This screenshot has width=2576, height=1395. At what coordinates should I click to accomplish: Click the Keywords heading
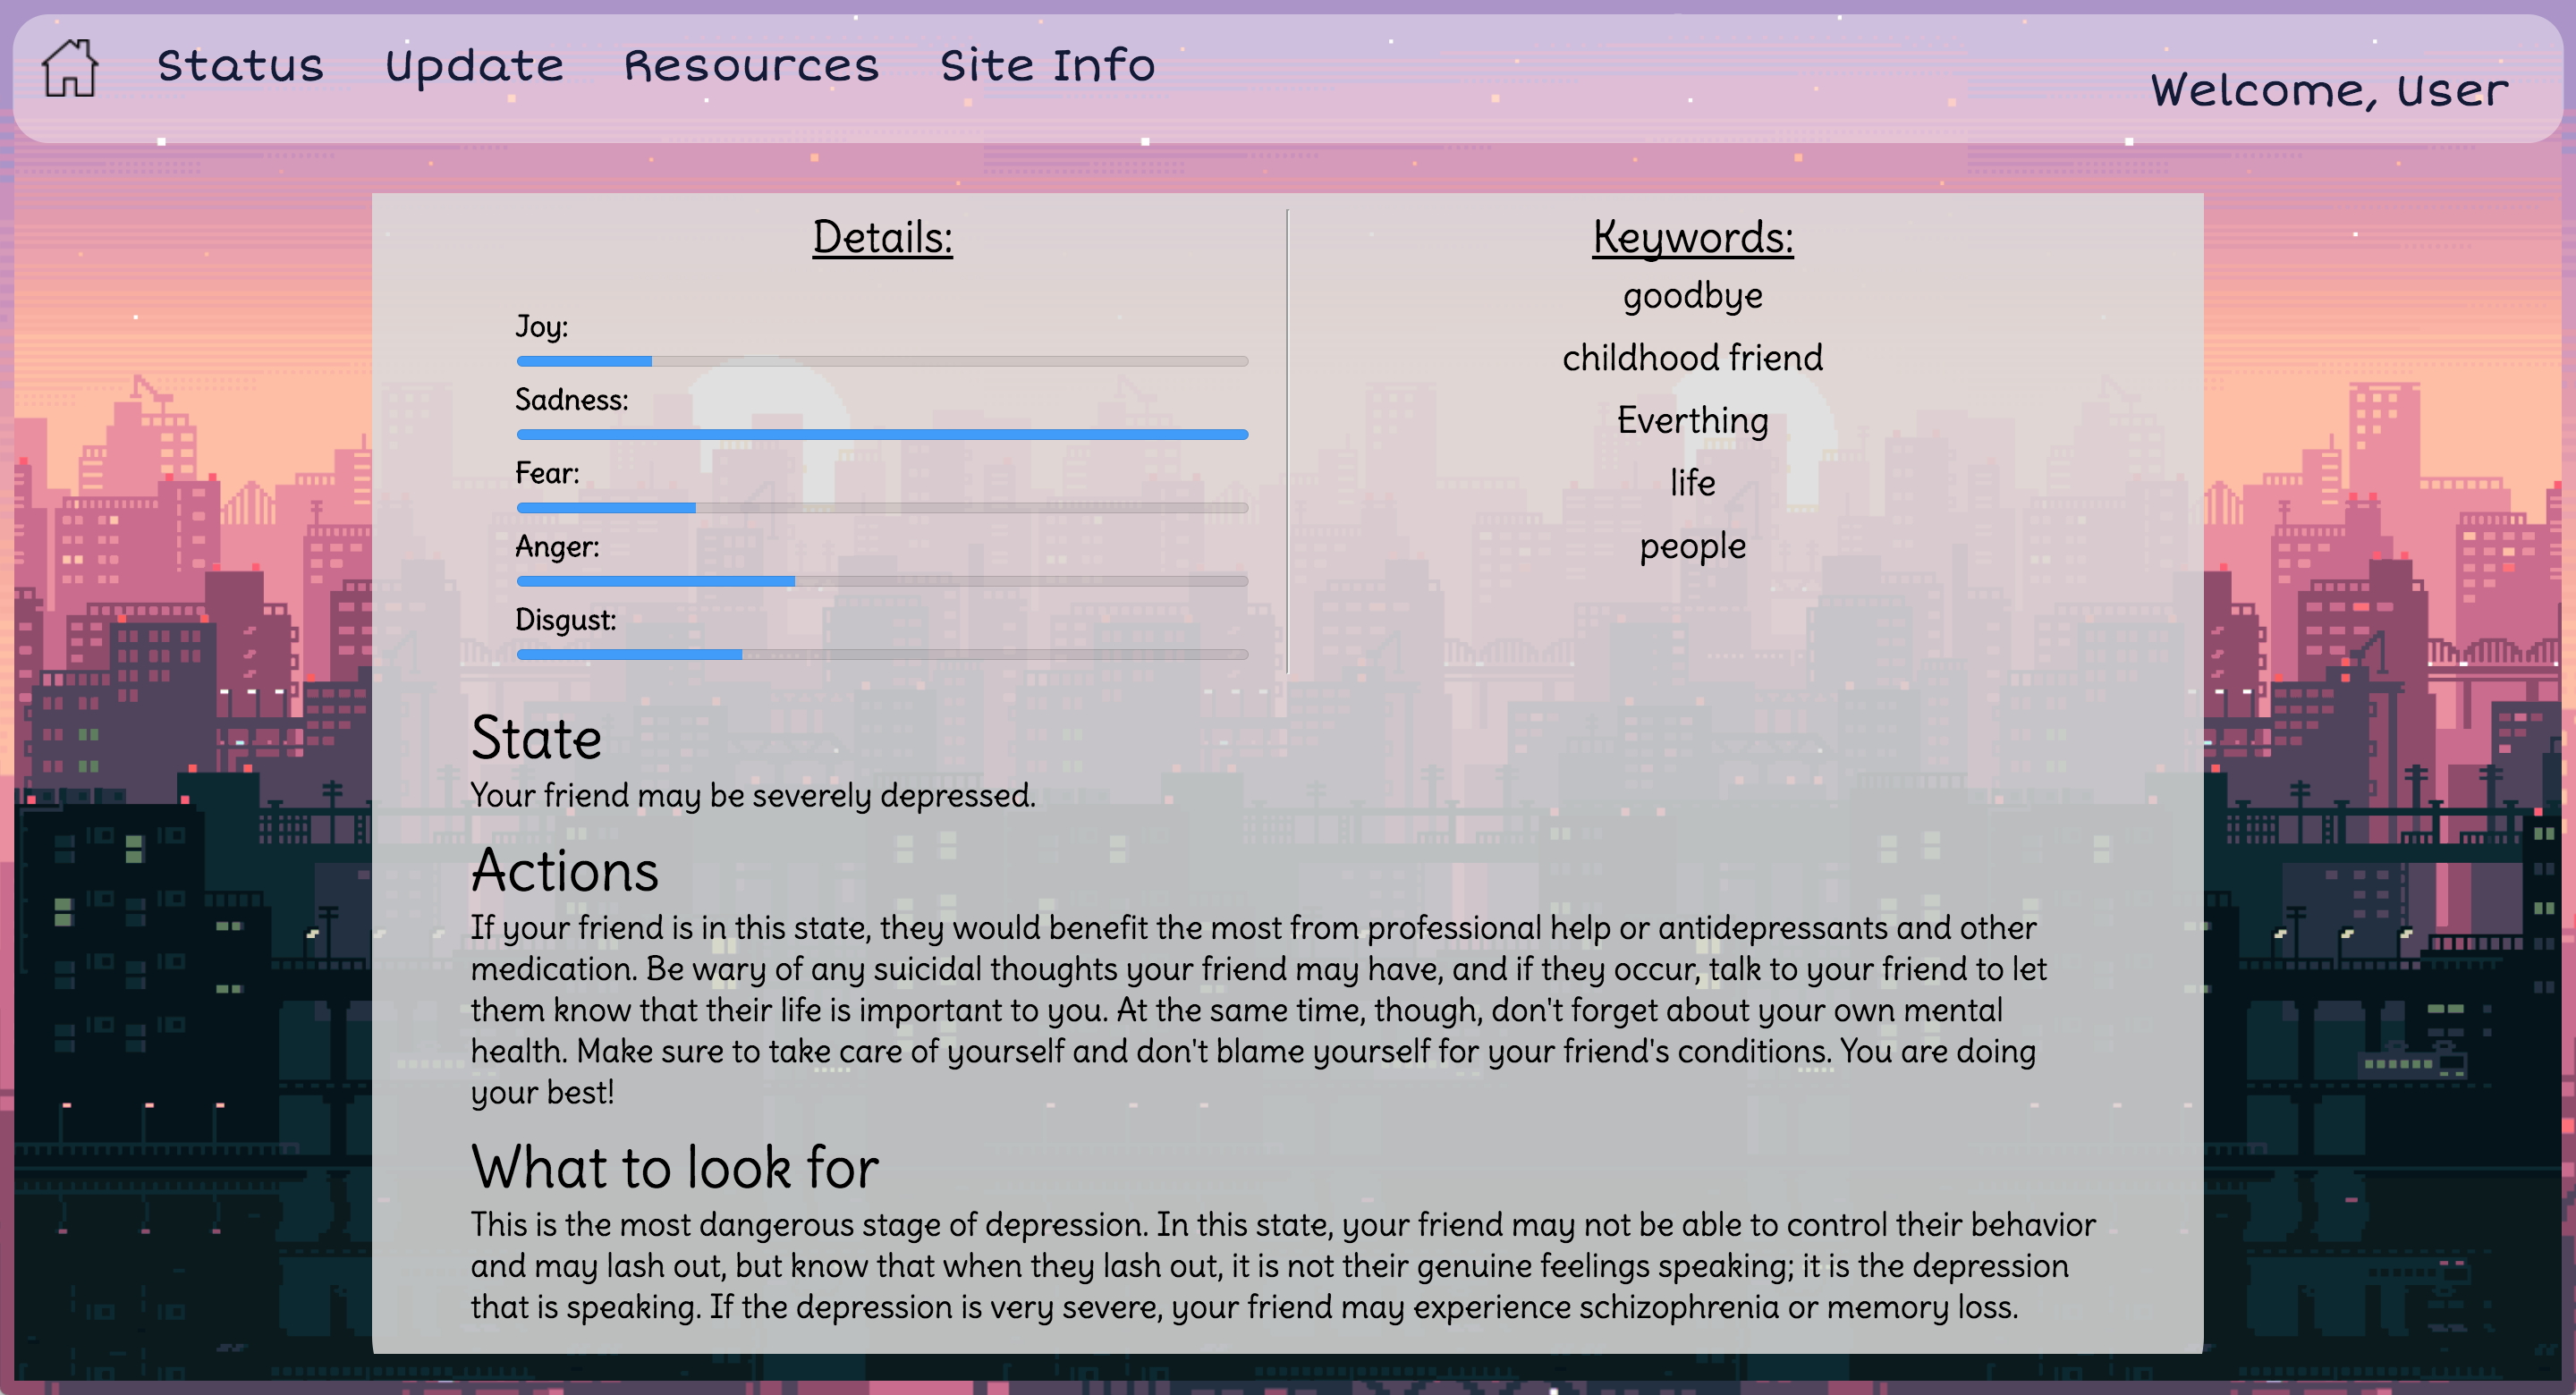click(1692, 237)
